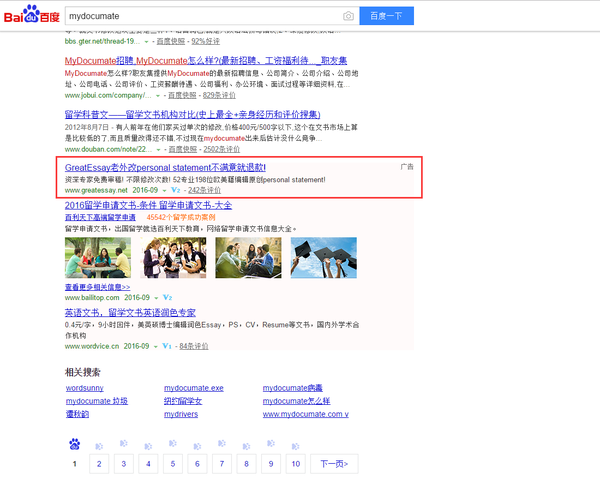This screenshot has height=491, width=600.
Task: Go to results page 9
Action: [x=271, y=464]
